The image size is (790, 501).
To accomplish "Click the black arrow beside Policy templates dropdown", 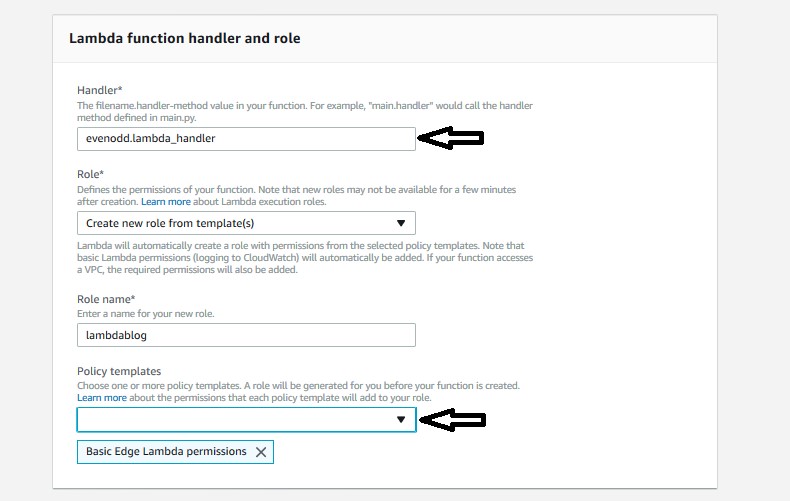I will pyautogui.click(x=452, y=419).
